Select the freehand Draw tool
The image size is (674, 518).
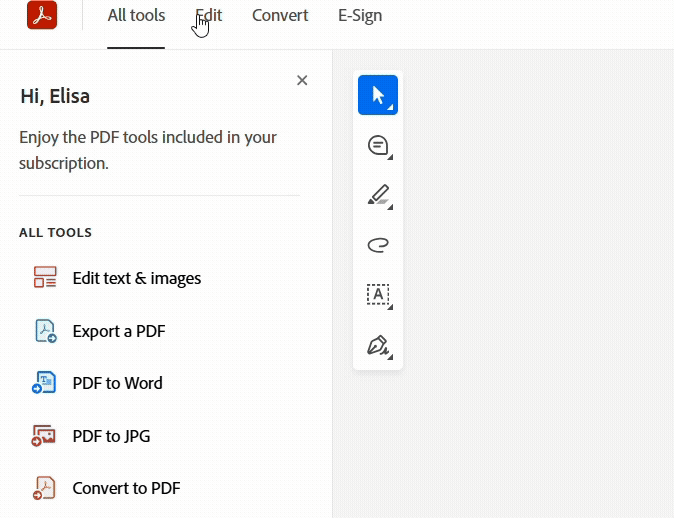378,245
